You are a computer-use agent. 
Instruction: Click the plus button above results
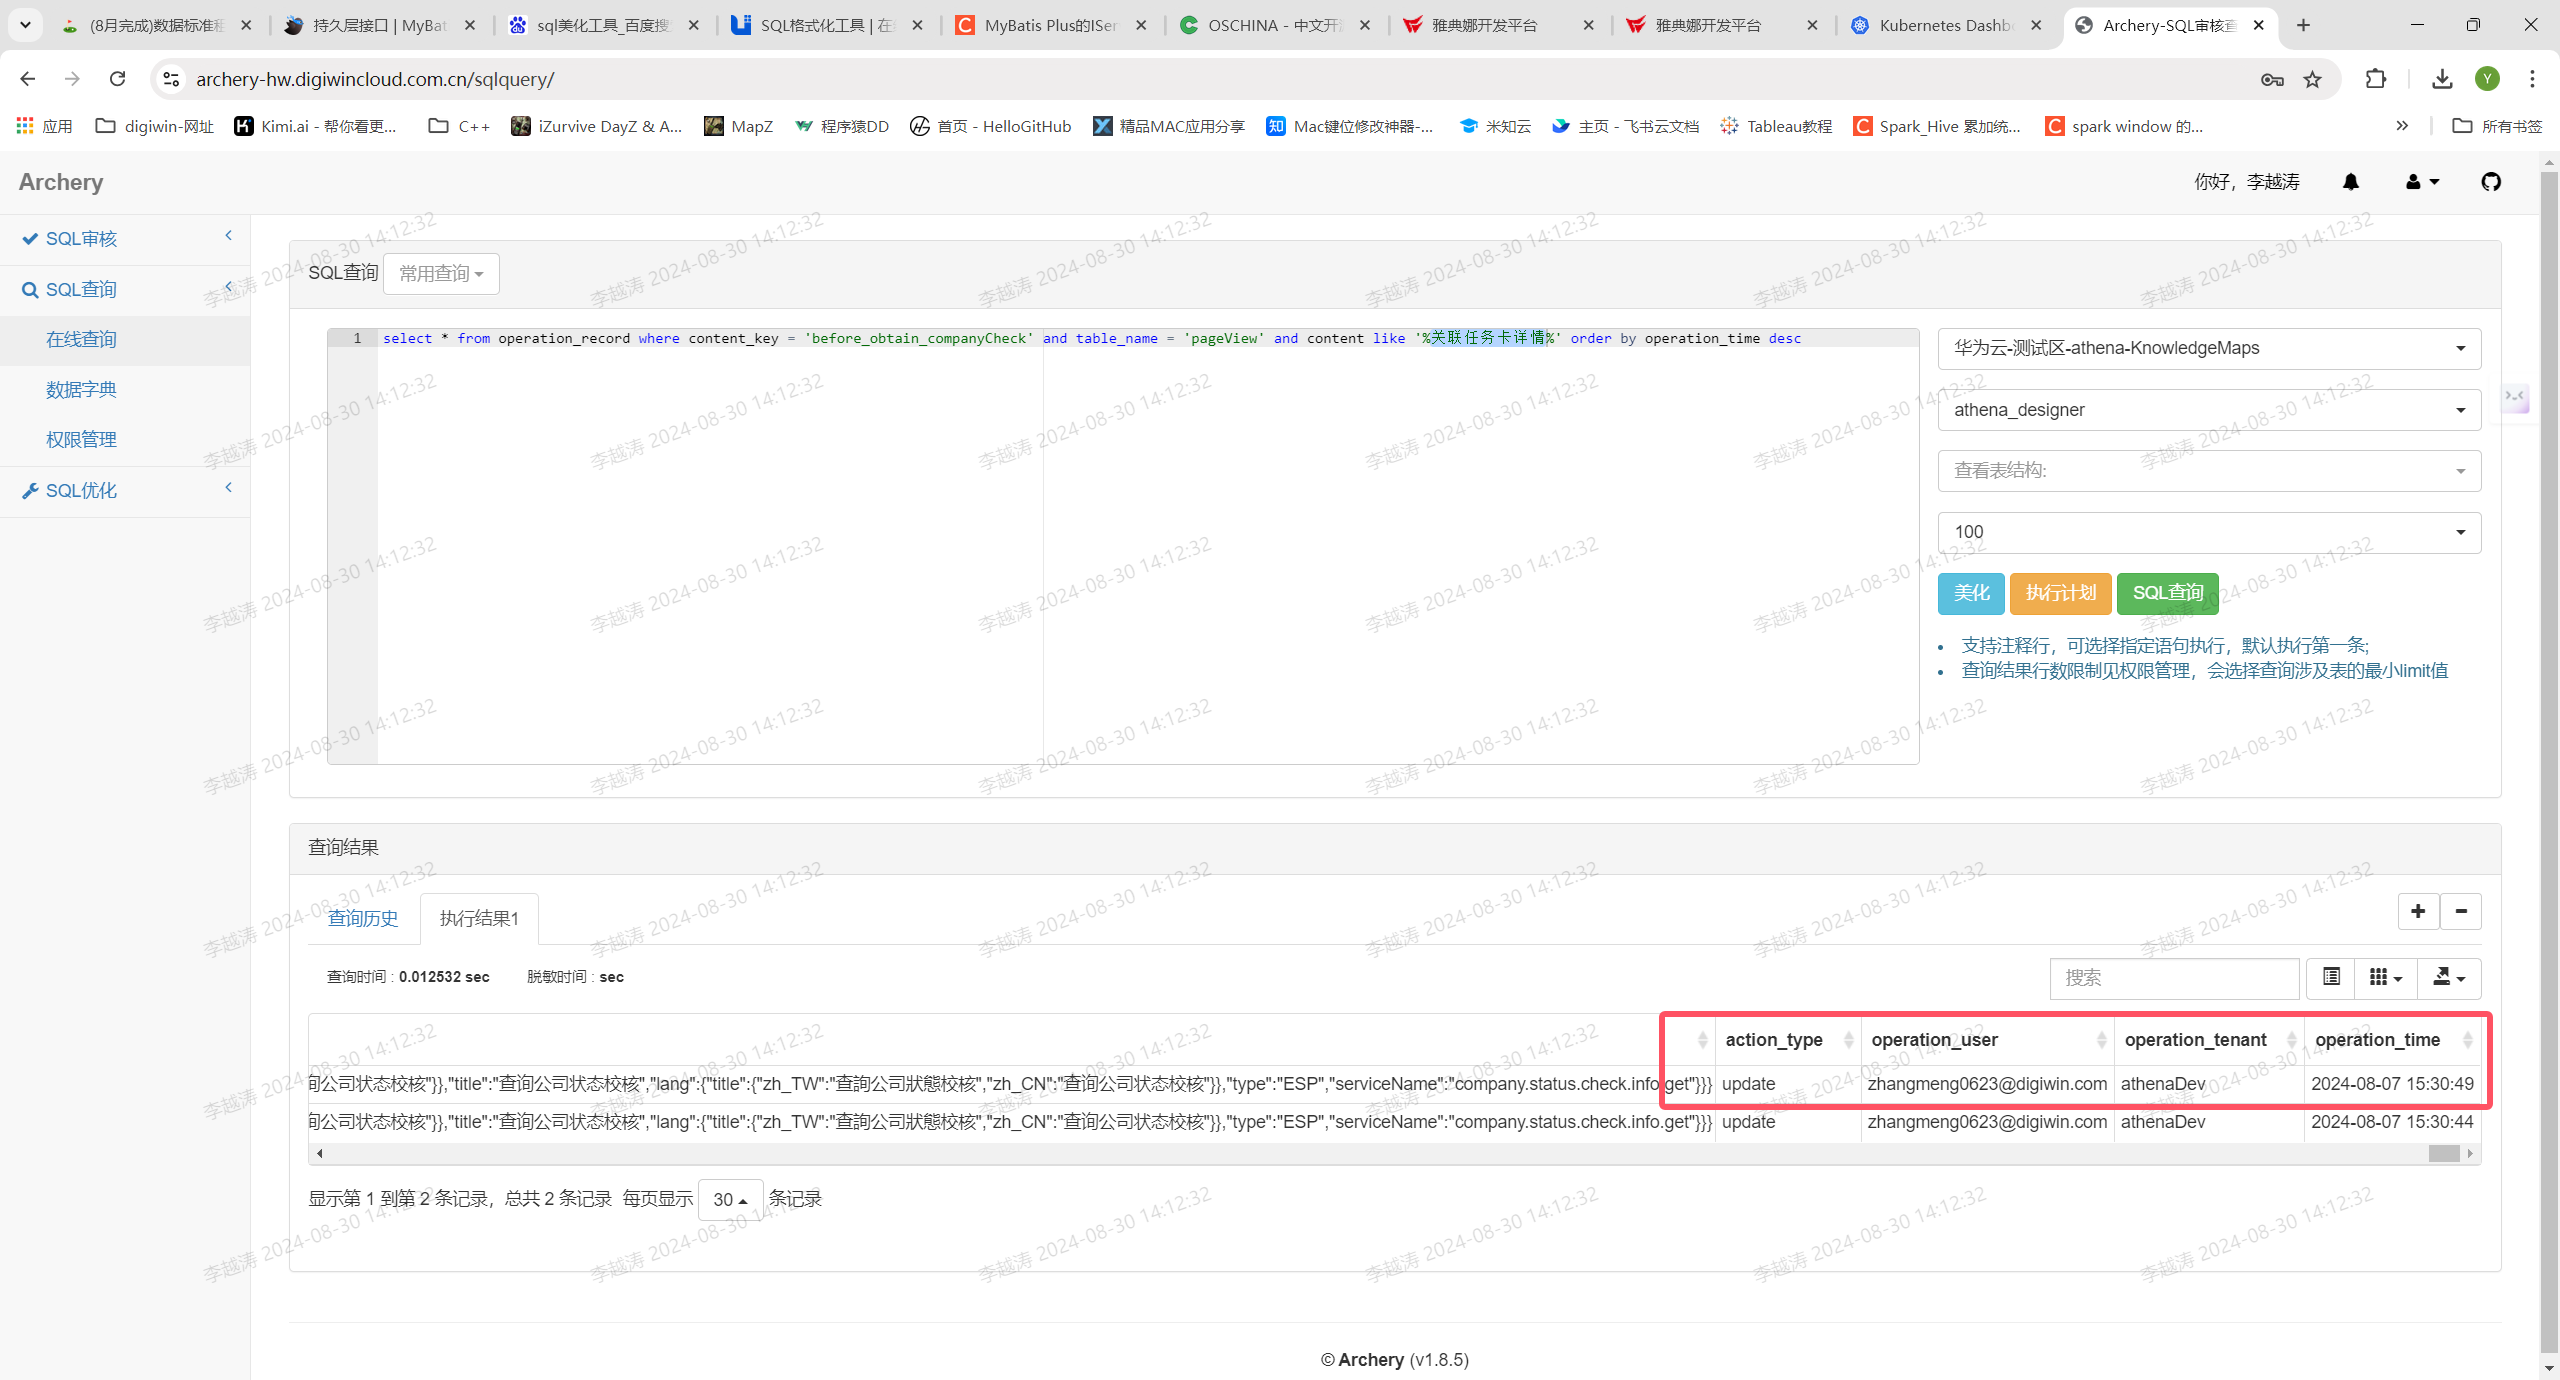click(2418, 911)
